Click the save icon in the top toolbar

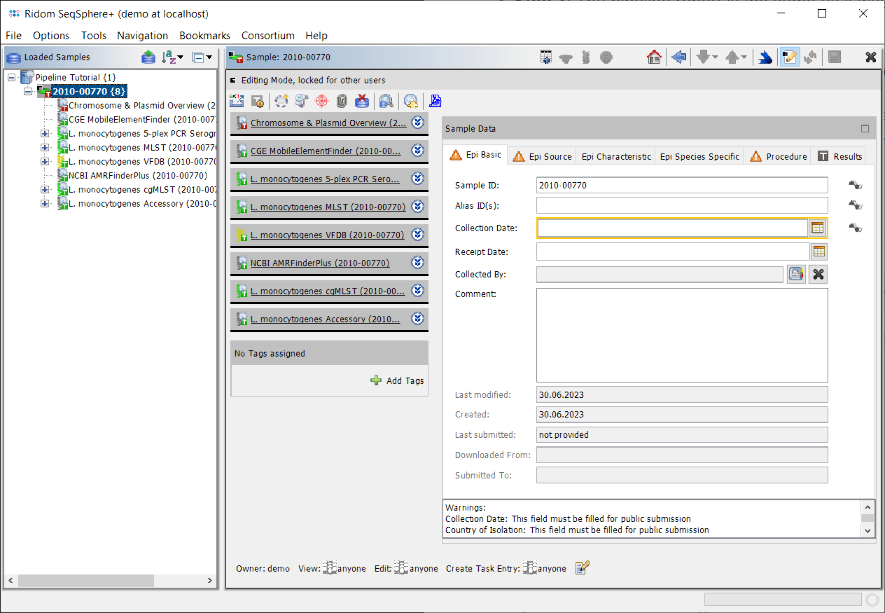tap(836, 57)
